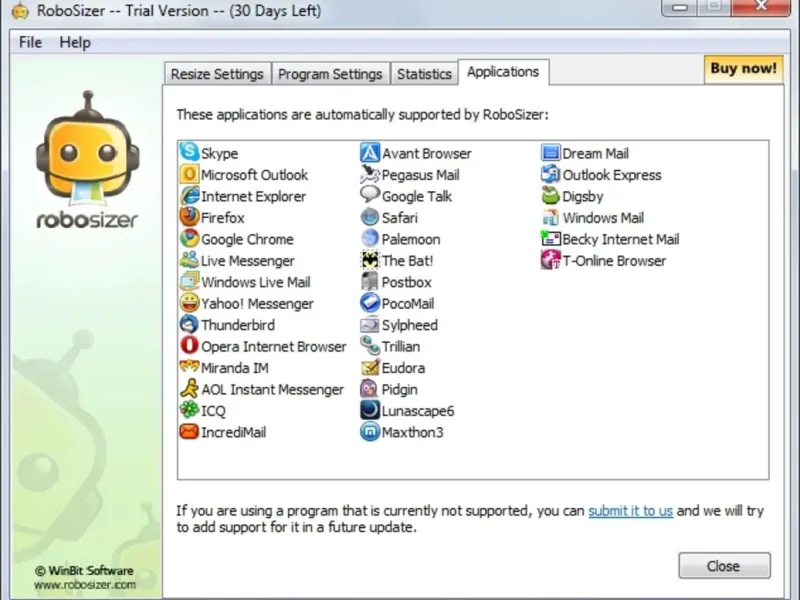
Task: Click the Google Chrome icon
Action: click(x=189, y=238)
